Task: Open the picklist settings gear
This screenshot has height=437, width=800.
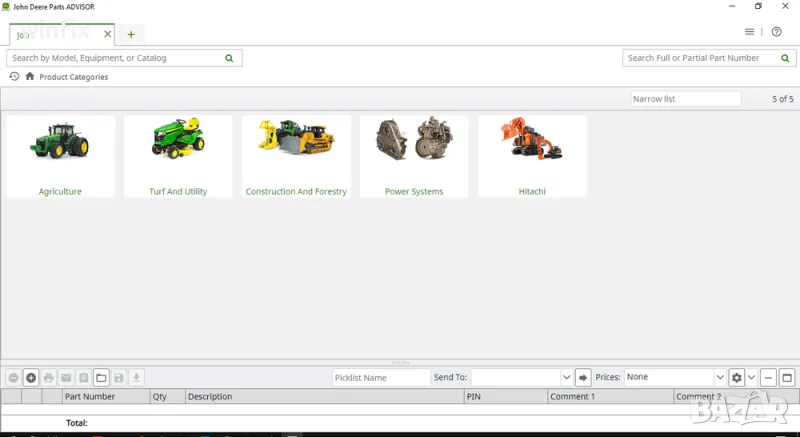Action: 737,378
